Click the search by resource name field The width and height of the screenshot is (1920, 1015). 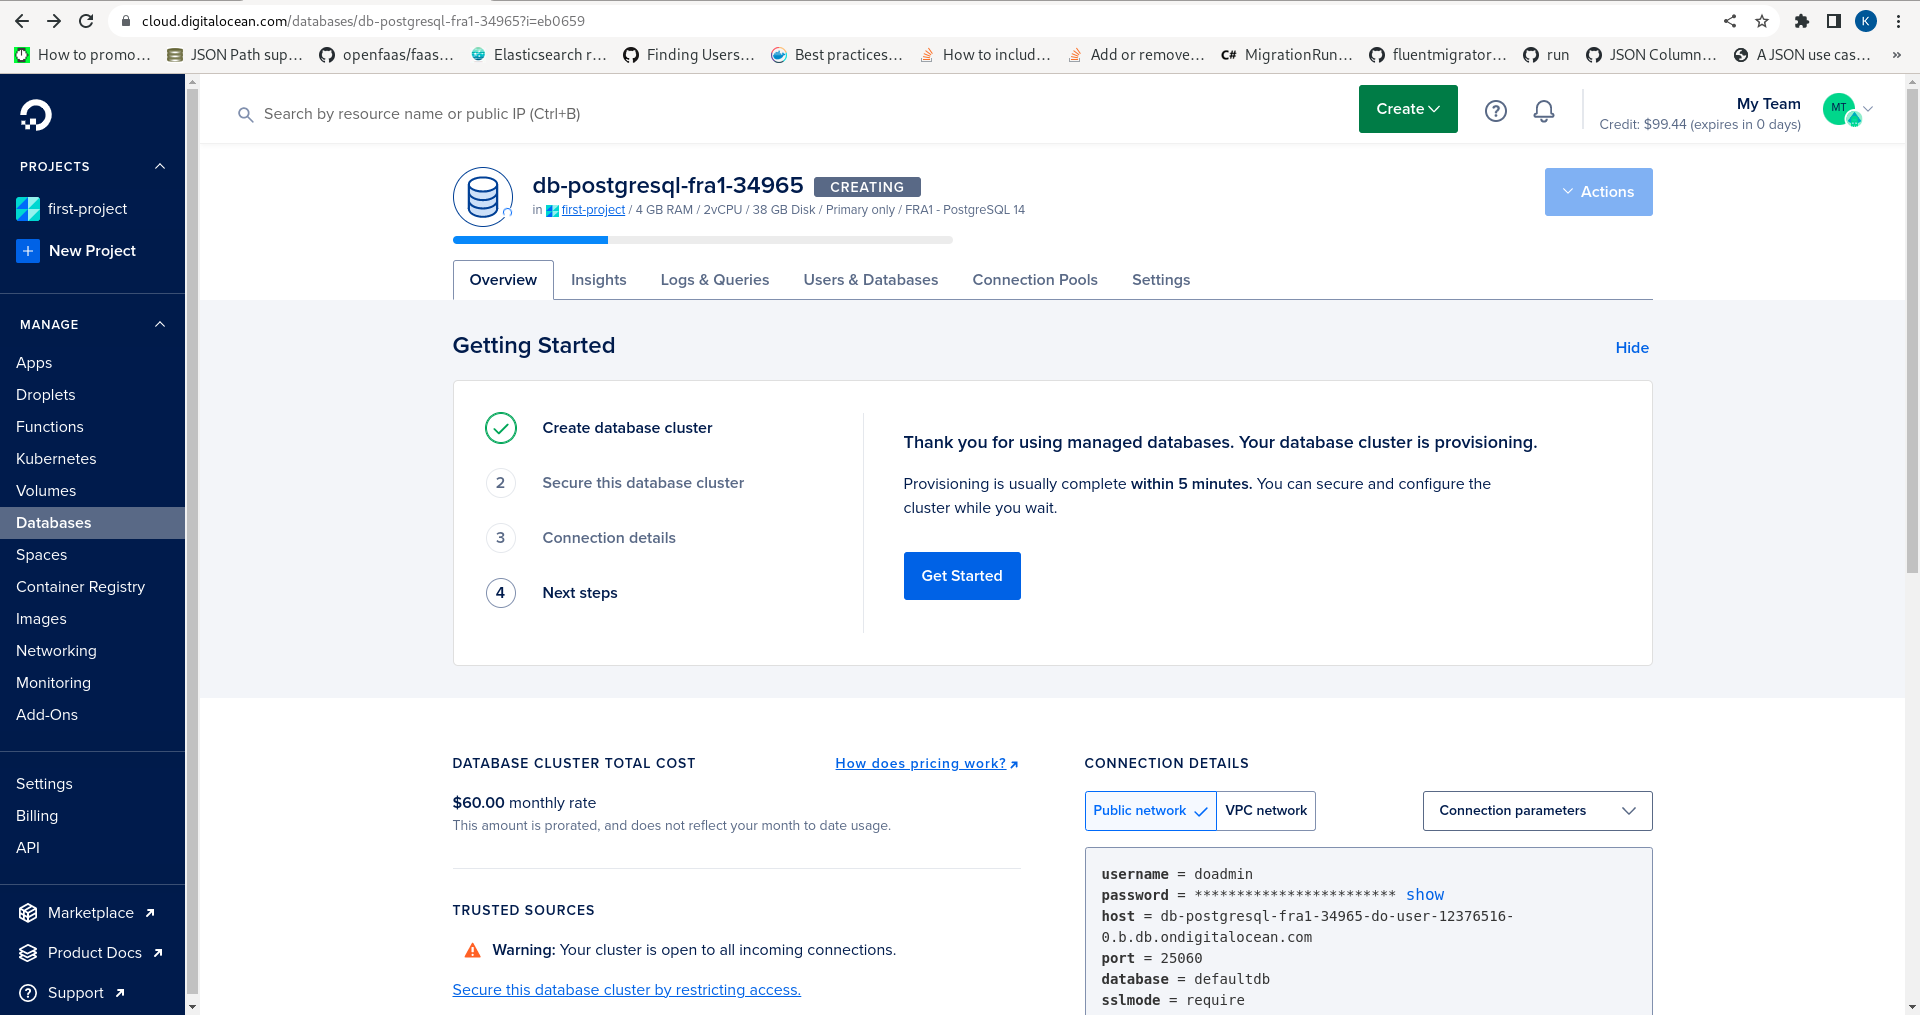click(422, 114)
